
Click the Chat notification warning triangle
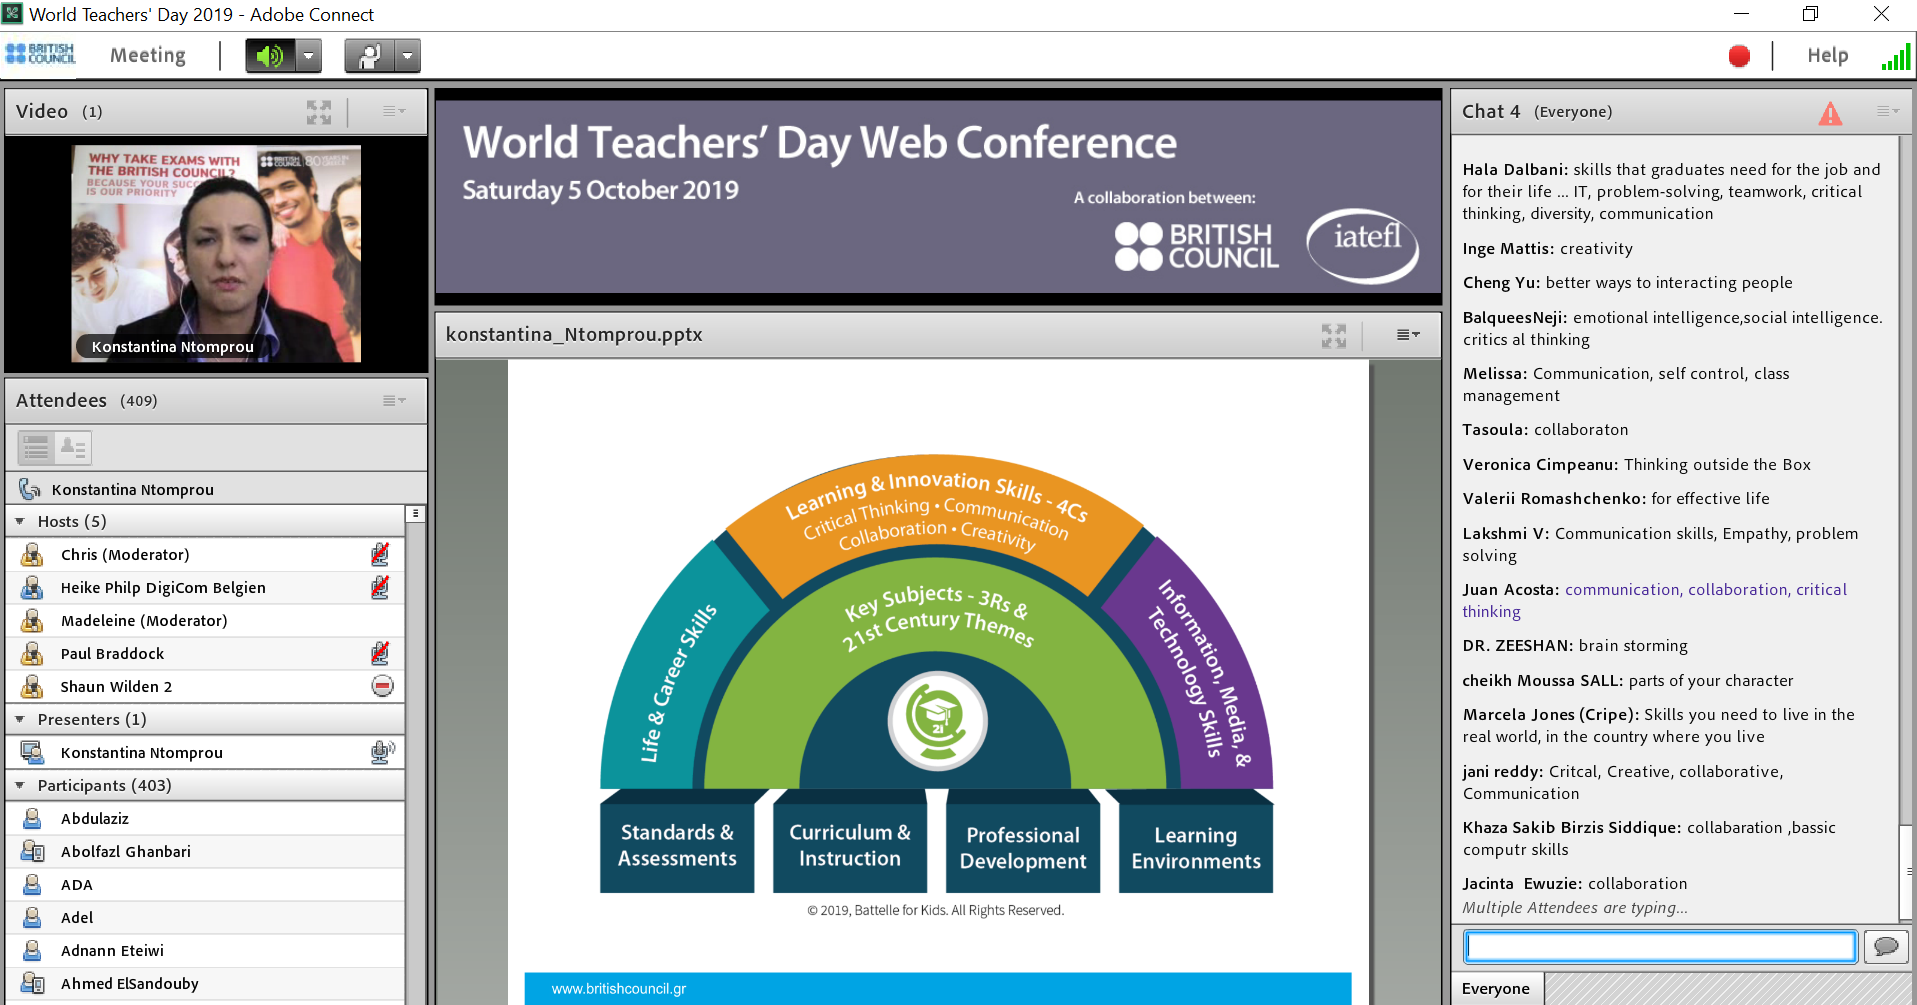click(x=1830, y=113)
